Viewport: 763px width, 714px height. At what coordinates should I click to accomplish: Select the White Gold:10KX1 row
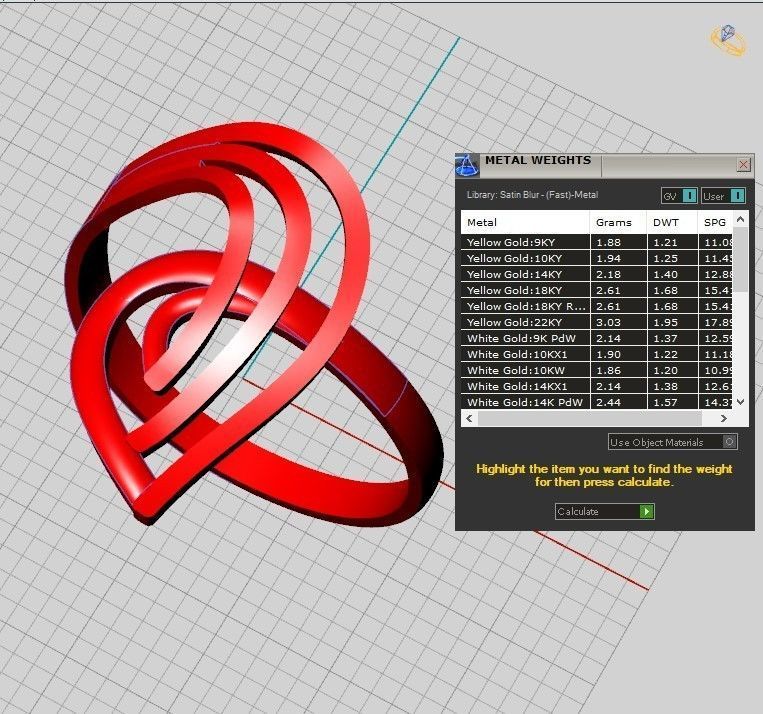pyautogui.click(x=597, y=354)
